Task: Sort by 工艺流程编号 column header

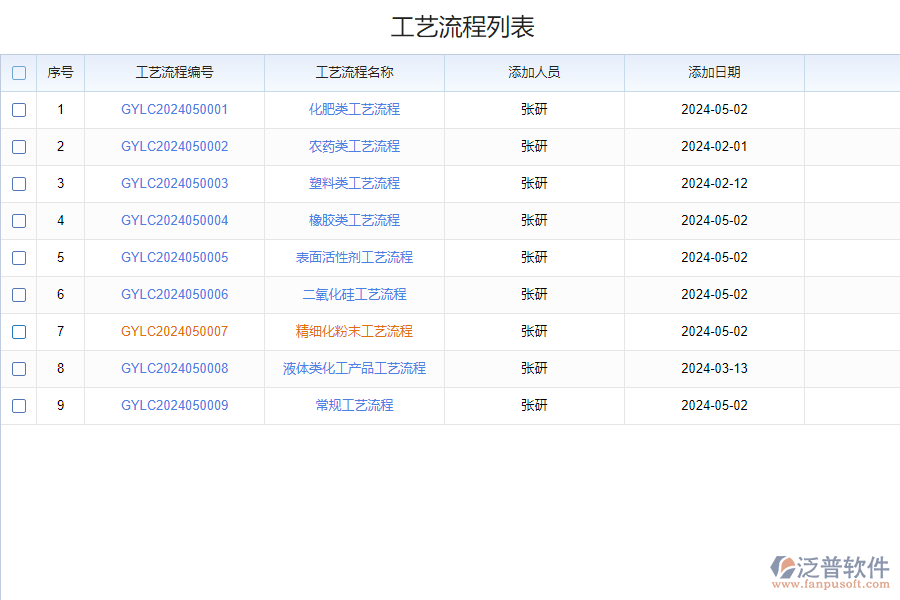Action: [x=174, y=73]
